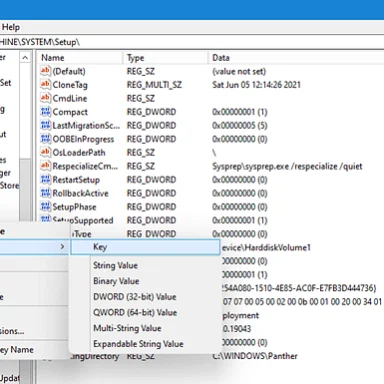Choose String Value from the submenu
384x384 pixels.
point(115,265)
